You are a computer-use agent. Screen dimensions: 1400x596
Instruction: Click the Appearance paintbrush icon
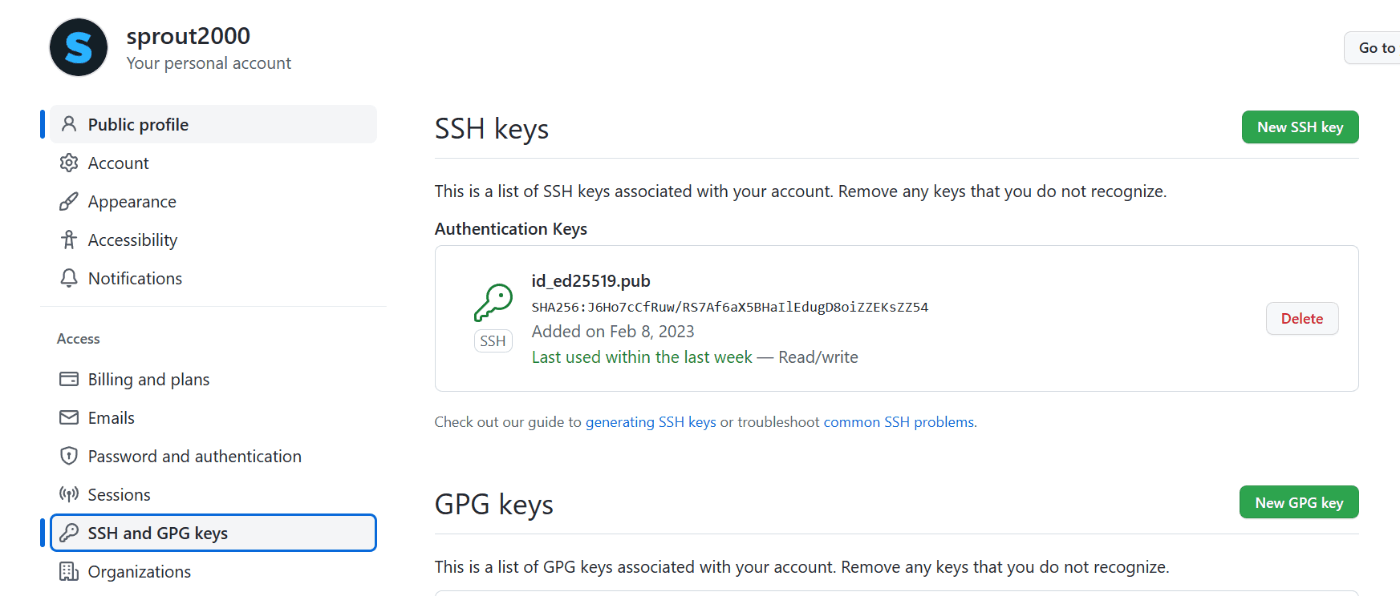(x=69, y=202)
